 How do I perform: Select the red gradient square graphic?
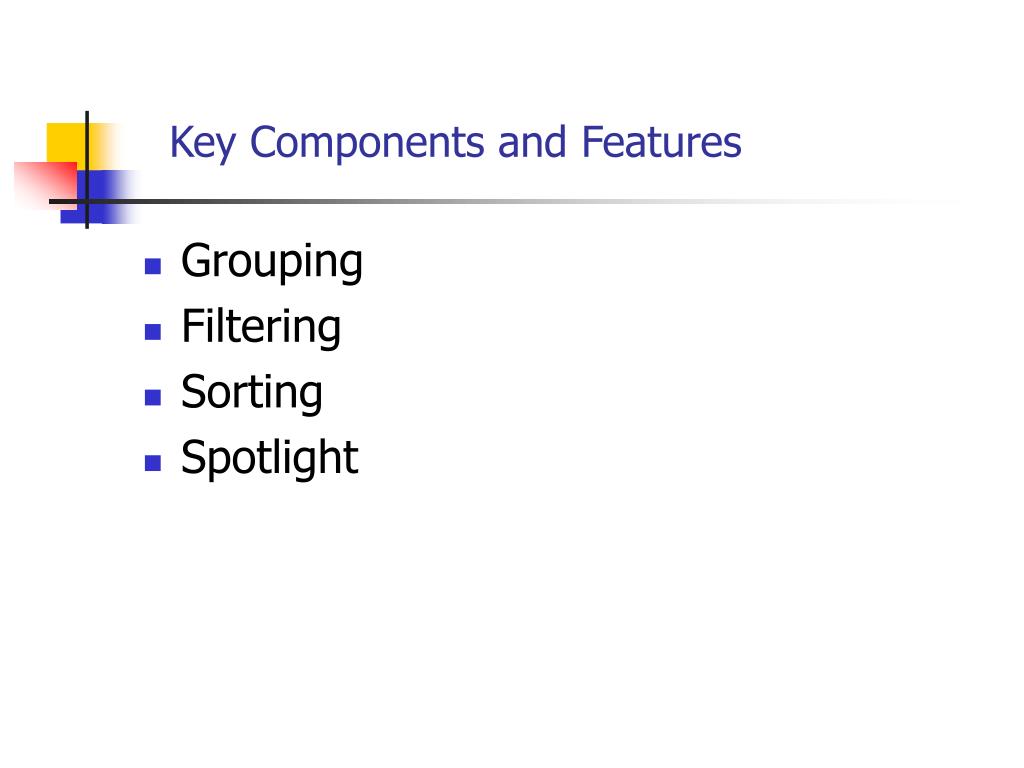46,185
